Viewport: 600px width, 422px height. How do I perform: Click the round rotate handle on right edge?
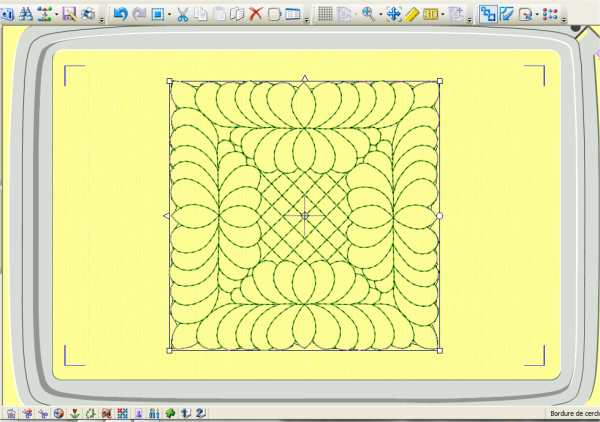[440, 216]
